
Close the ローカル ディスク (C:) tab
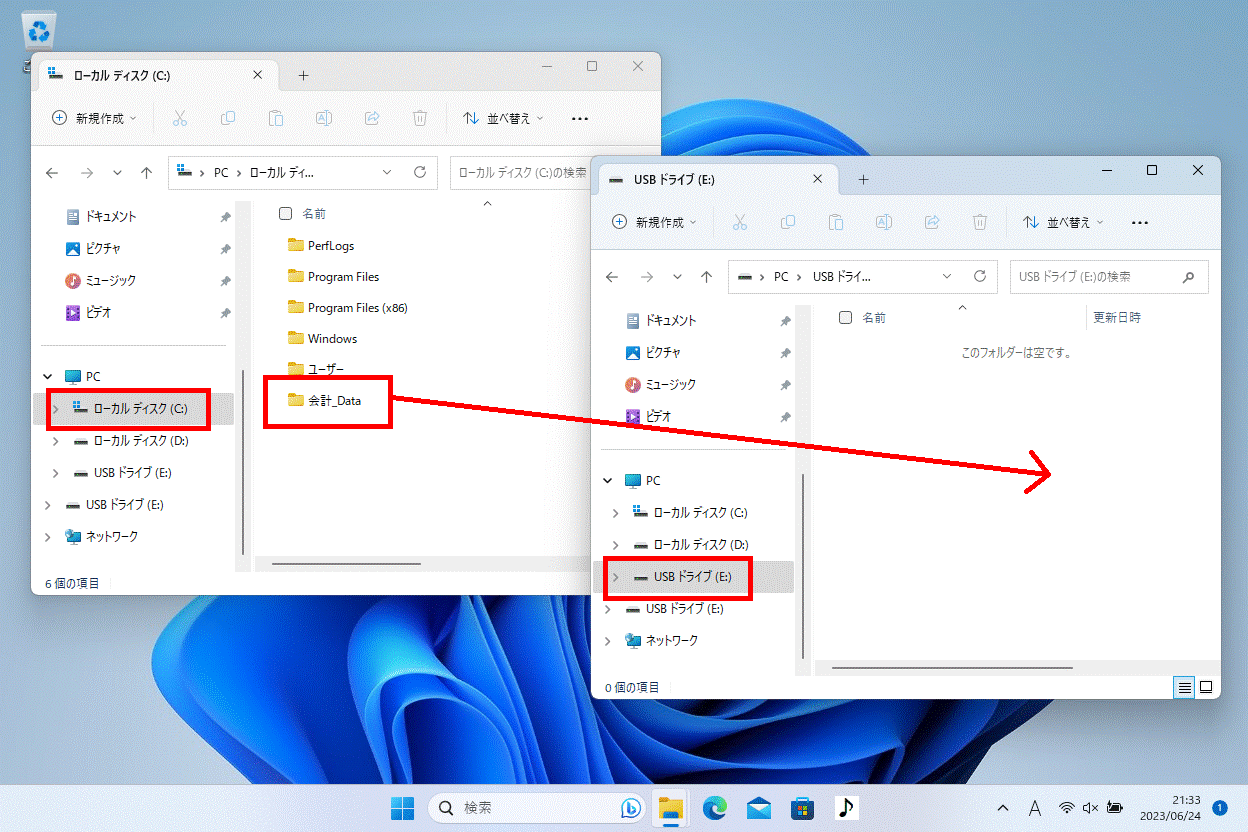pos(257,76)
